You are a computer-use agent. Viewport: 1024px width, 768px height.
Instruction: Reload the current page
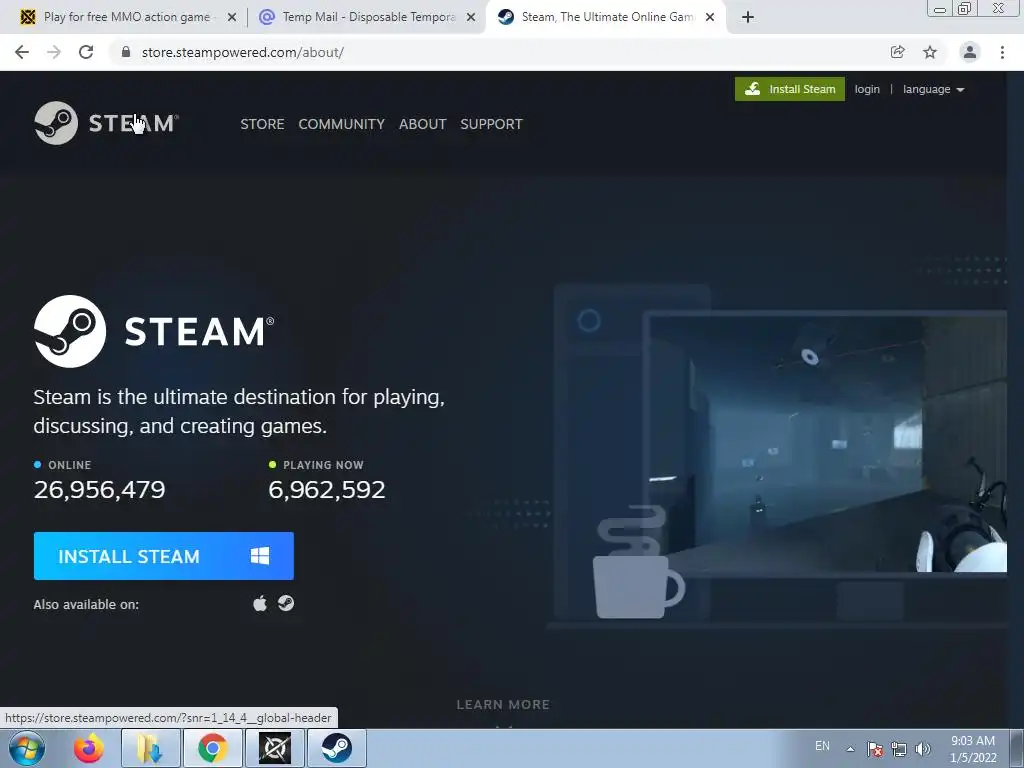click(86, 52)
